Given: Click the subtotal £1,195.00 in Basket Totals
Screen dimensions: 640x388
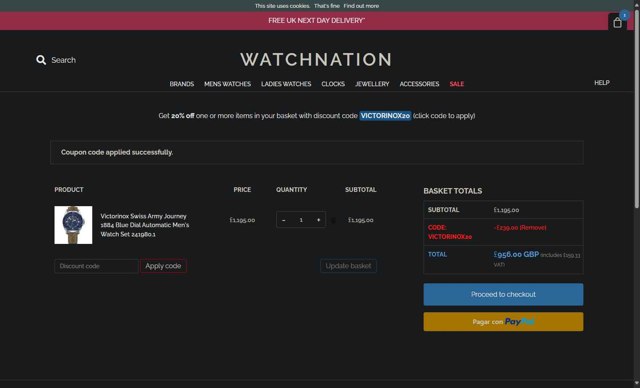Looking at the screenshot, I should pos(506,210).
